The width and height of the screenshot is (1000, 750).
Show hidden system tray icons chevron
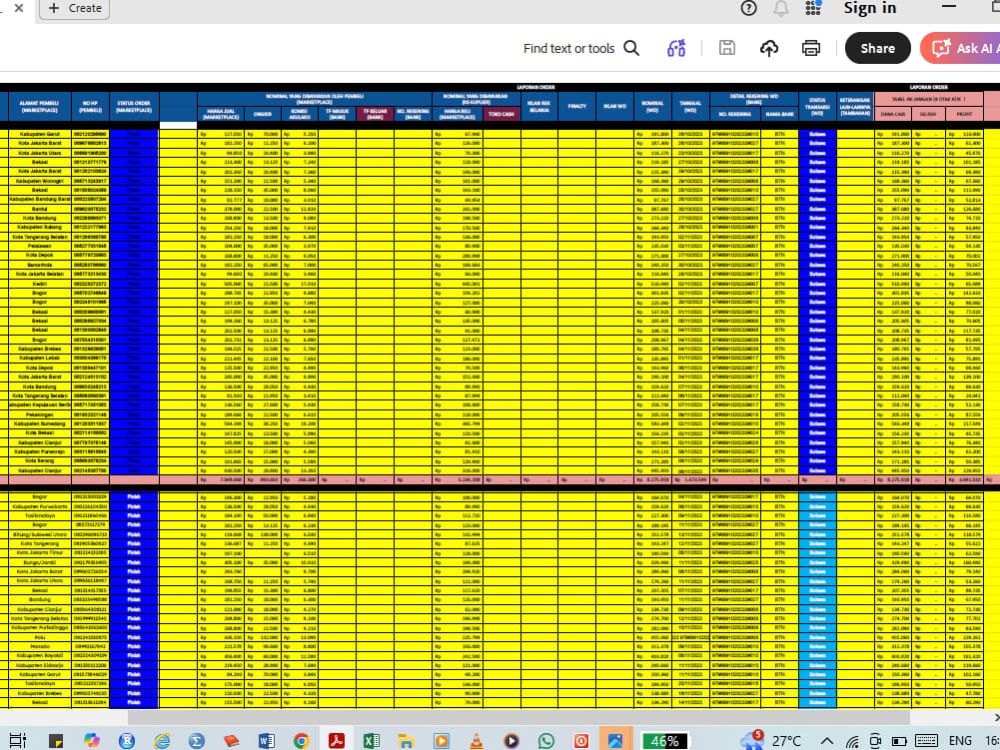tap(827, 741)
